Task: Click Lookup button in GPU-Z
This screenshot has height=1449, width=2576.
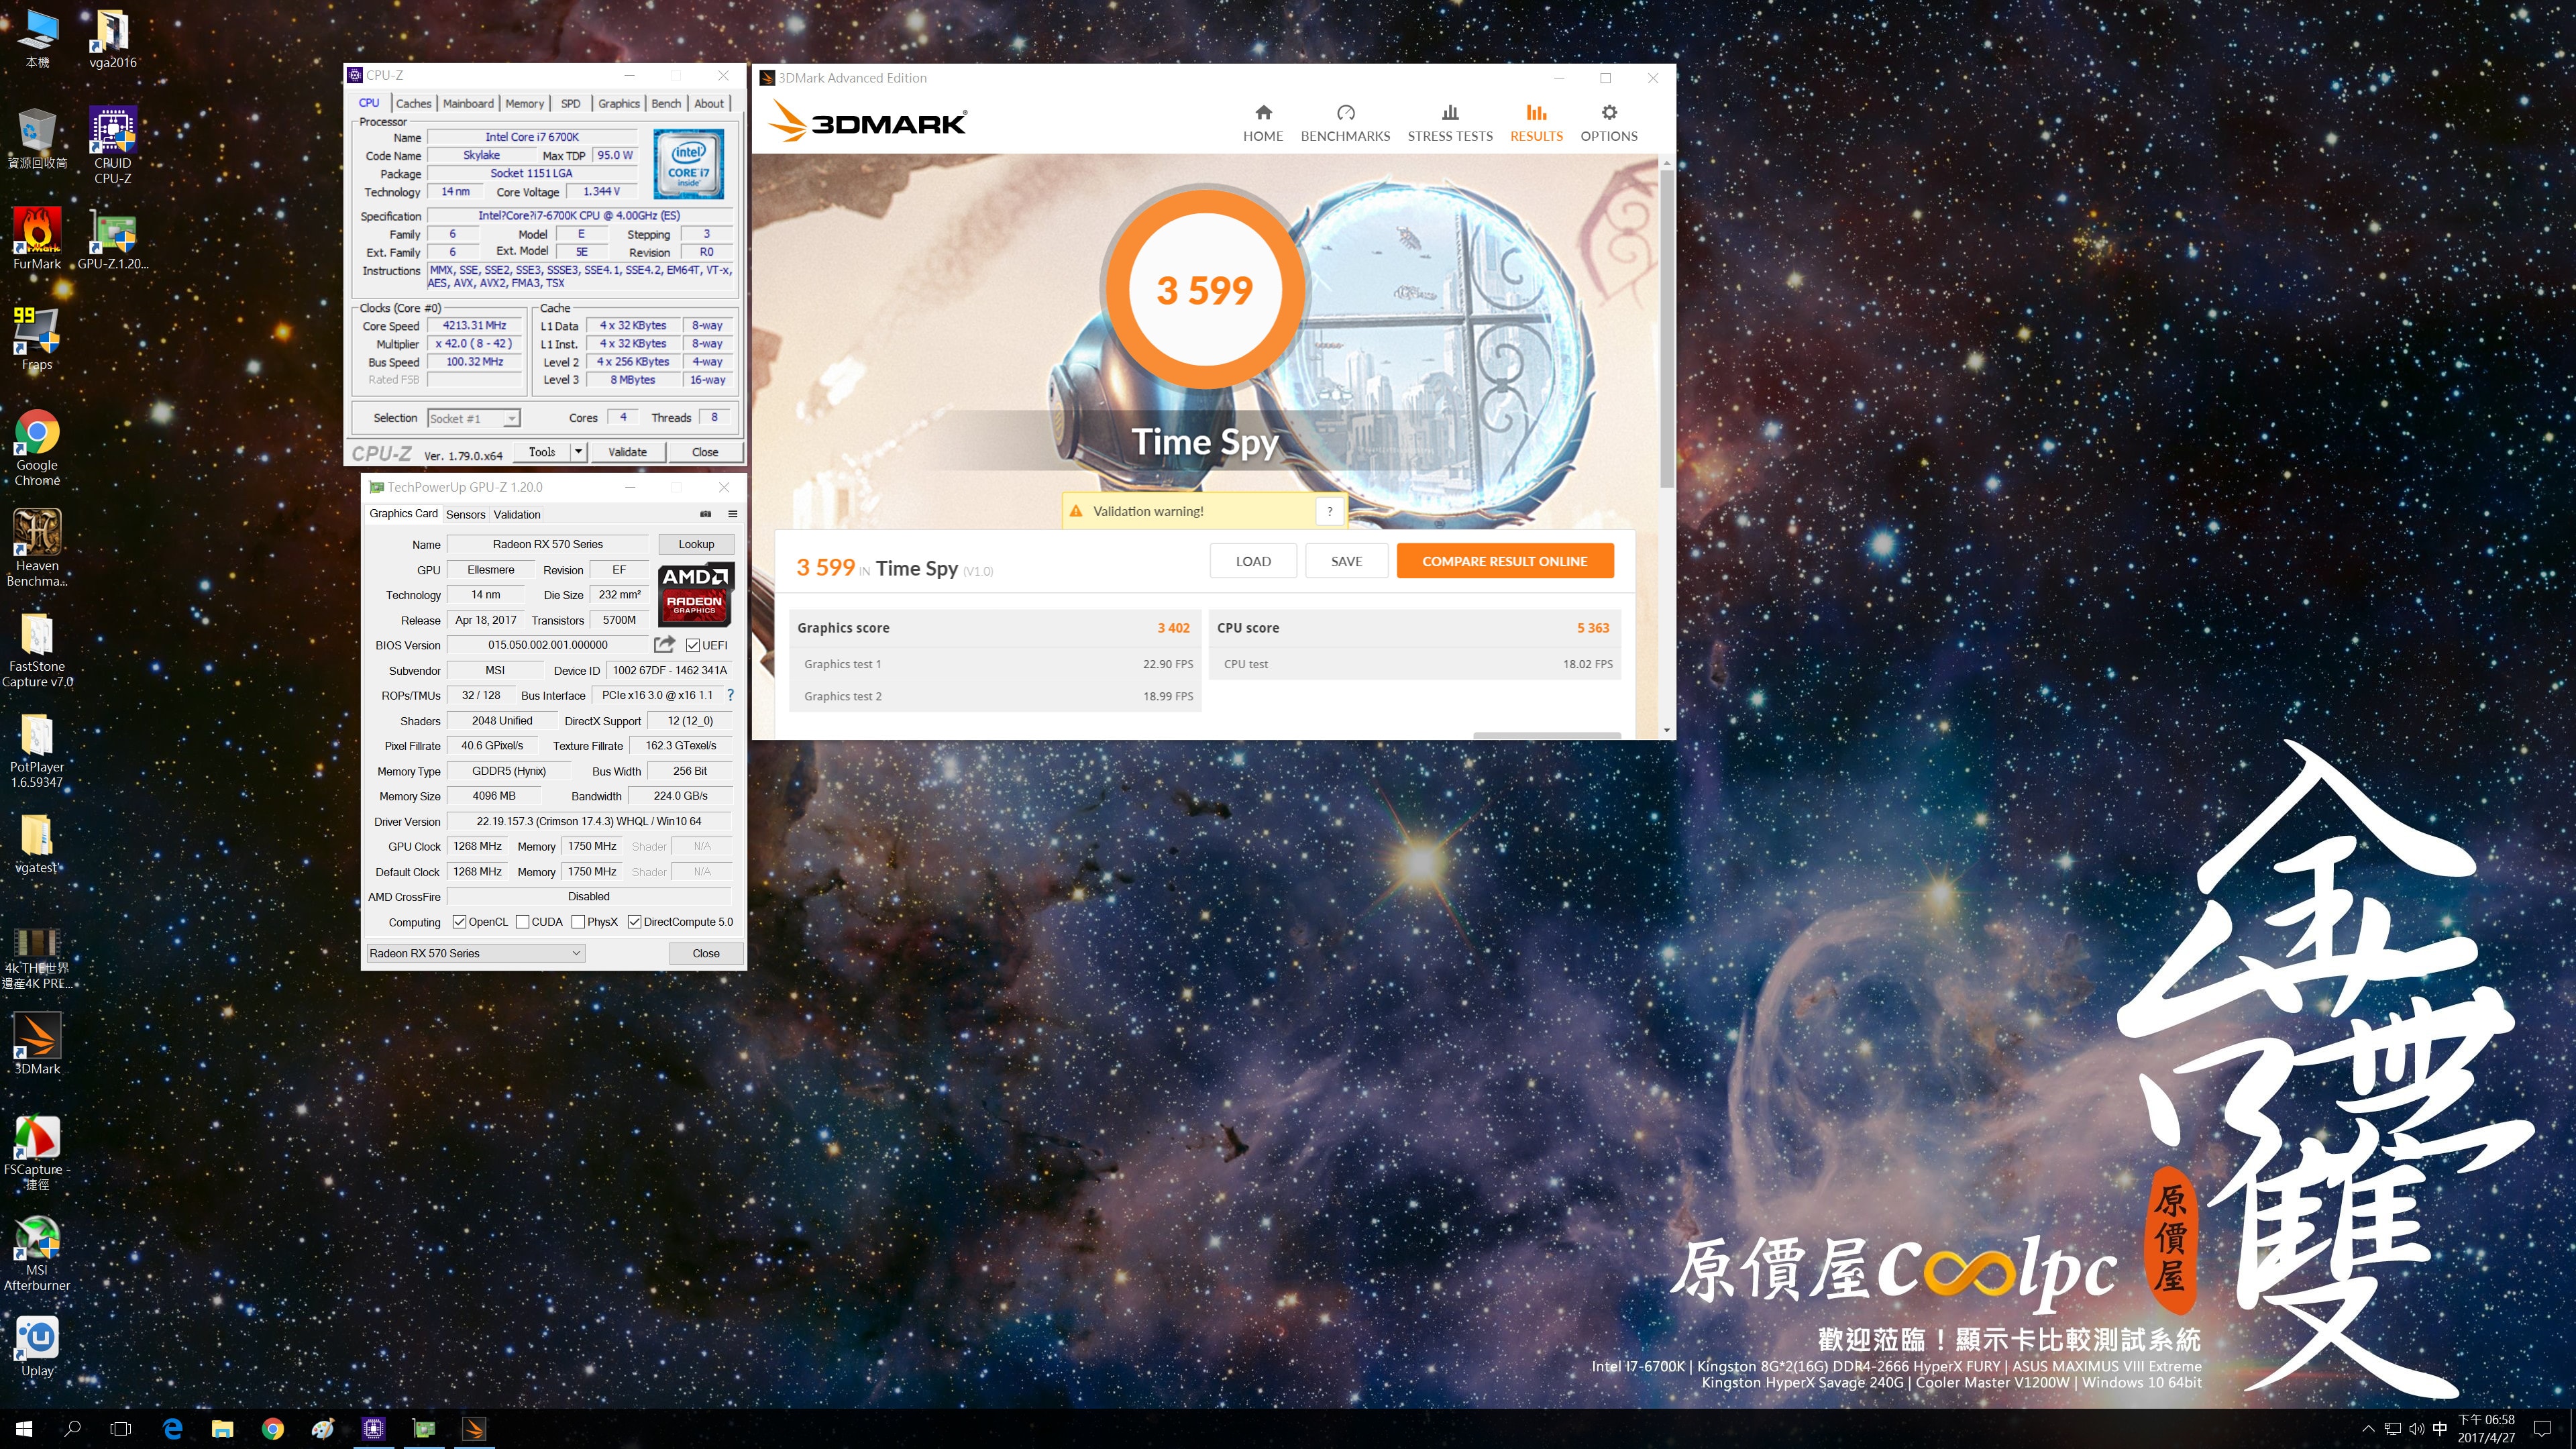Action: tap(696, 544)
